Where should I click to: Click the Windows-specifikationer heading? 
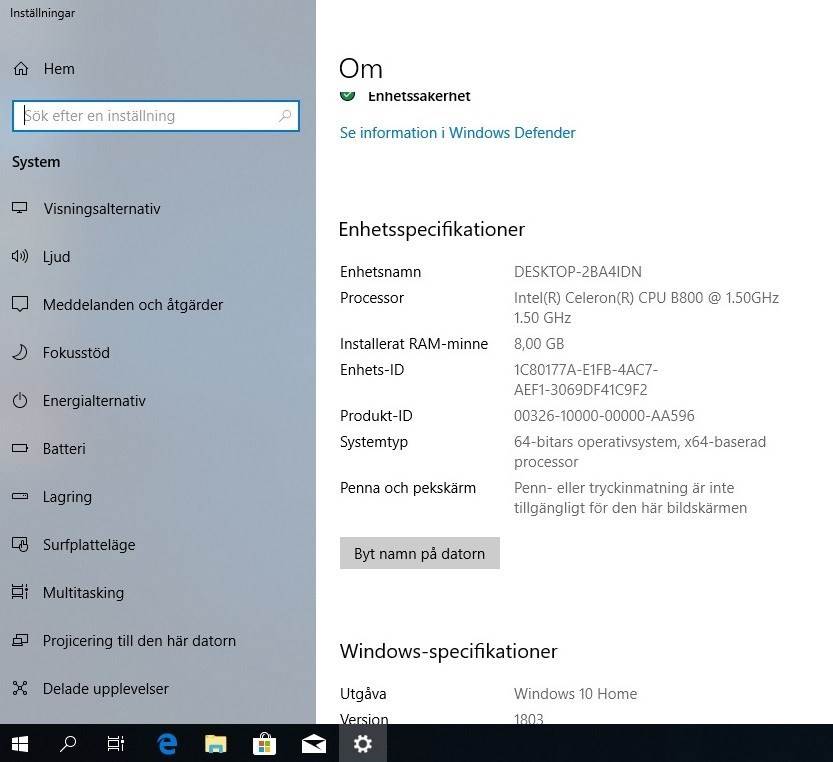(448, 651)
